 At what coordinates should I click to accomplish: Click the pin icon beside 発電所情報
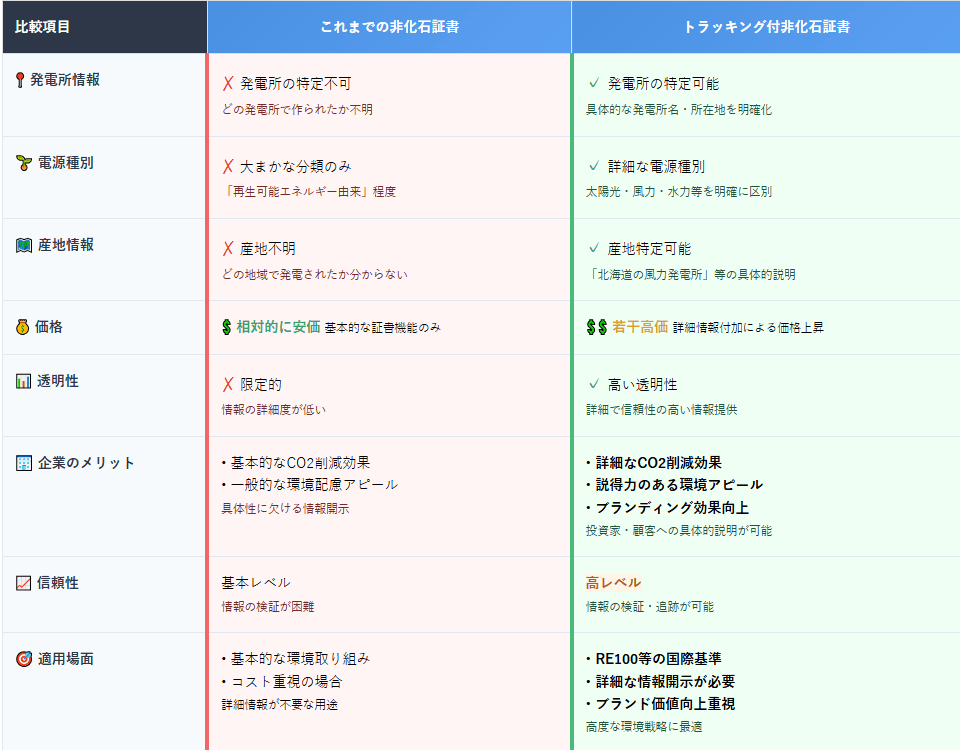click(x=20, y=80)
